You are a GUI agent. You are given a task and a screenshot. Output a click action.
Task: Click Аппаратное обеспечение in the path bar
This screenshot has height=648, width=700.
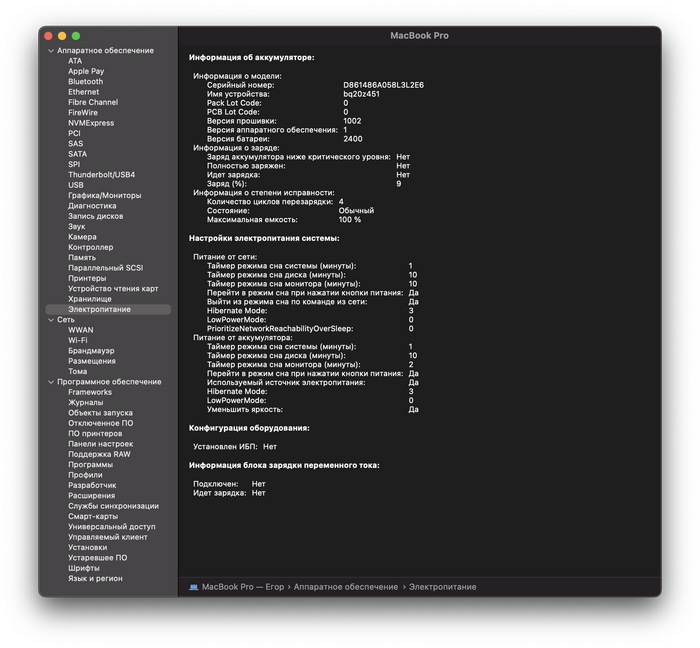[346, 587]
